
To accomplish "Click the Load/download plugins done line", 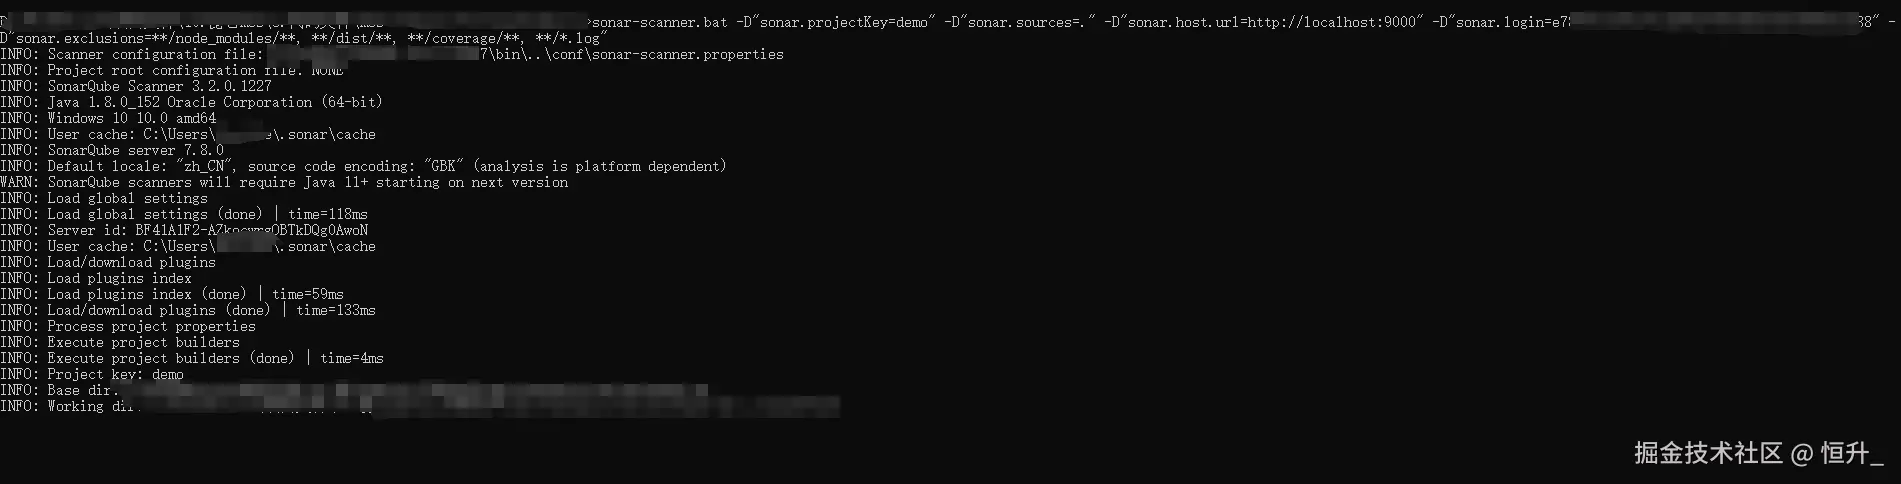I will point(188,310).
